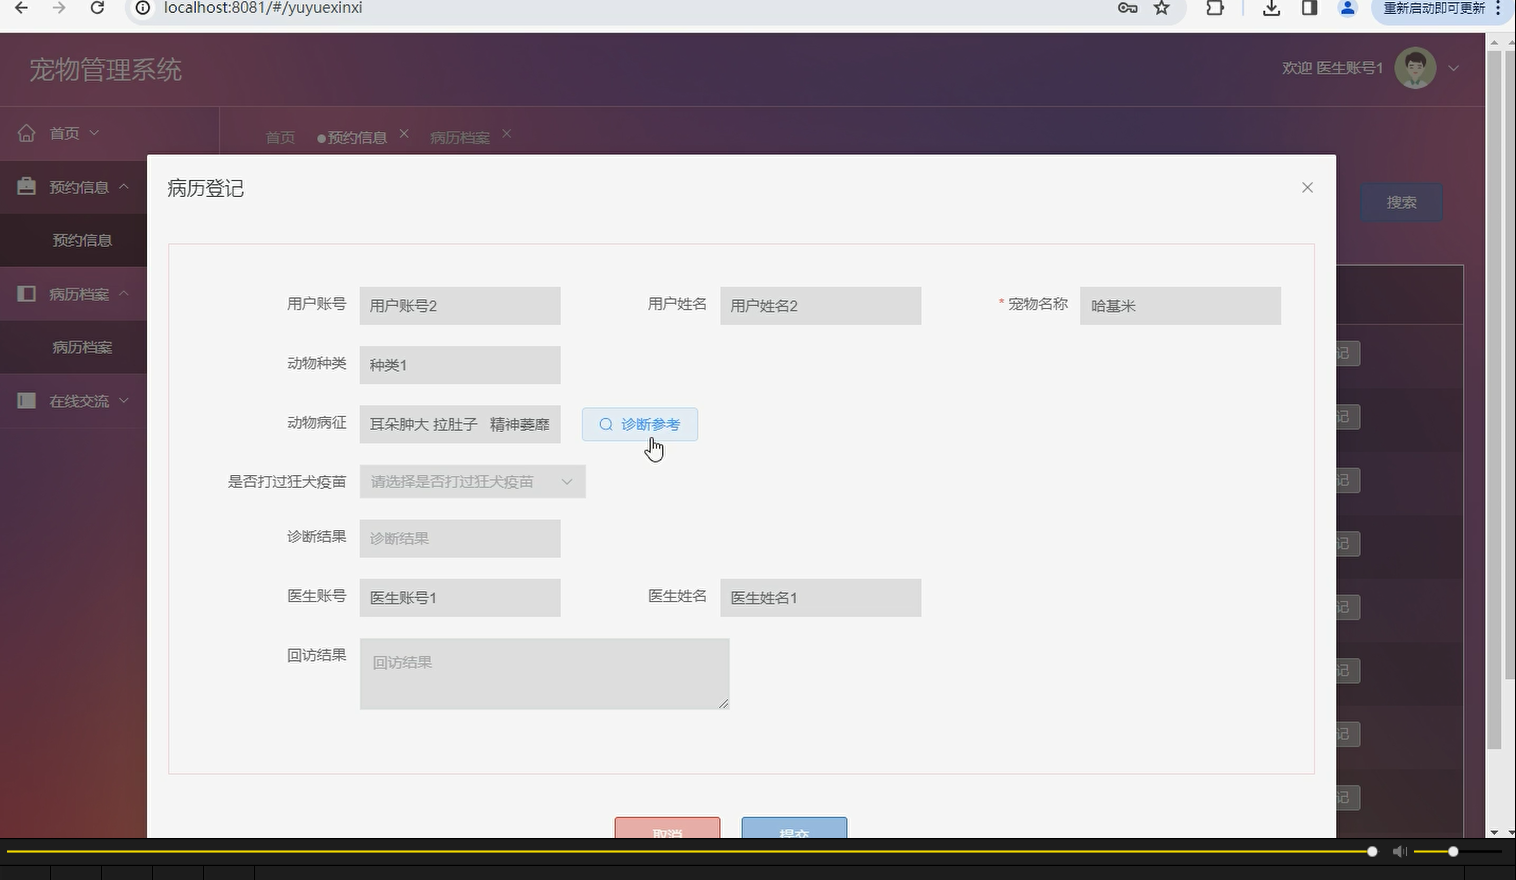Screen dimensions: 1516x880
Task: Open the rabies vaccine dropdown
Action: pos(472,481)
